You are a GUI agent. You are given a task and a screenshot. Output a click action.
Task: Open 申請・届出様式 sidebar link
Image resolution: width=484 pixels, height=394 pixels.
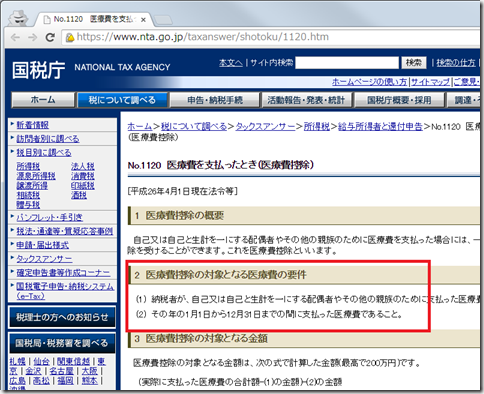(x=43, y=245)
